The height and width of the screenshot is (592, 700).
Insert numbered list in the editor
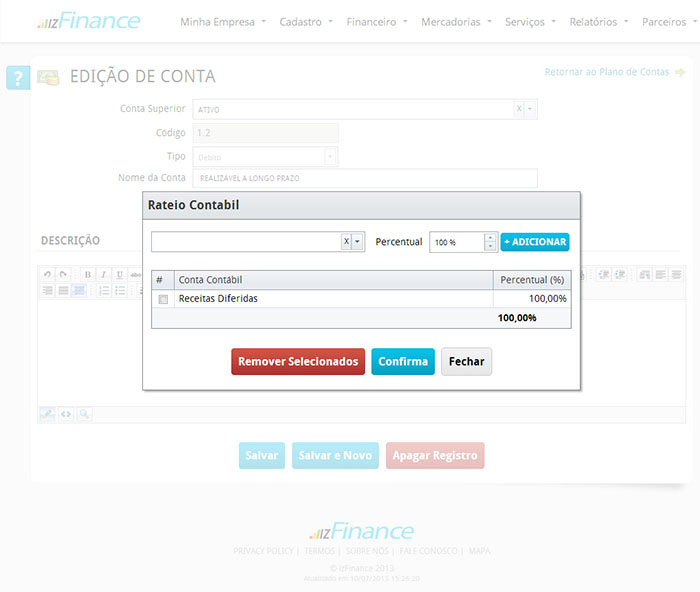104,291
